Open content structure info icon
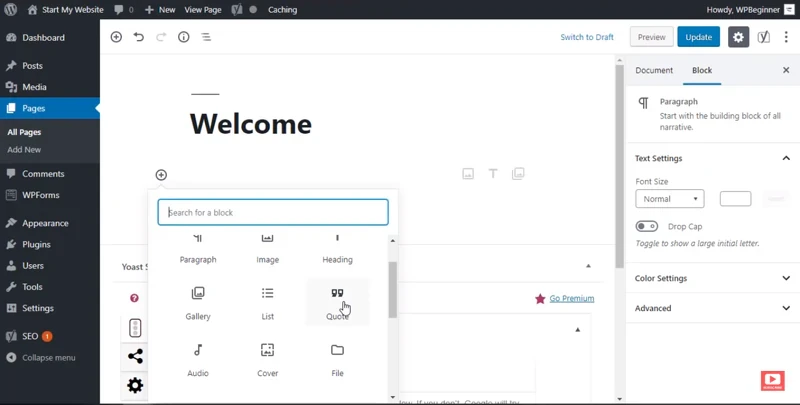 pyautogui.click(x=184, y=37)
